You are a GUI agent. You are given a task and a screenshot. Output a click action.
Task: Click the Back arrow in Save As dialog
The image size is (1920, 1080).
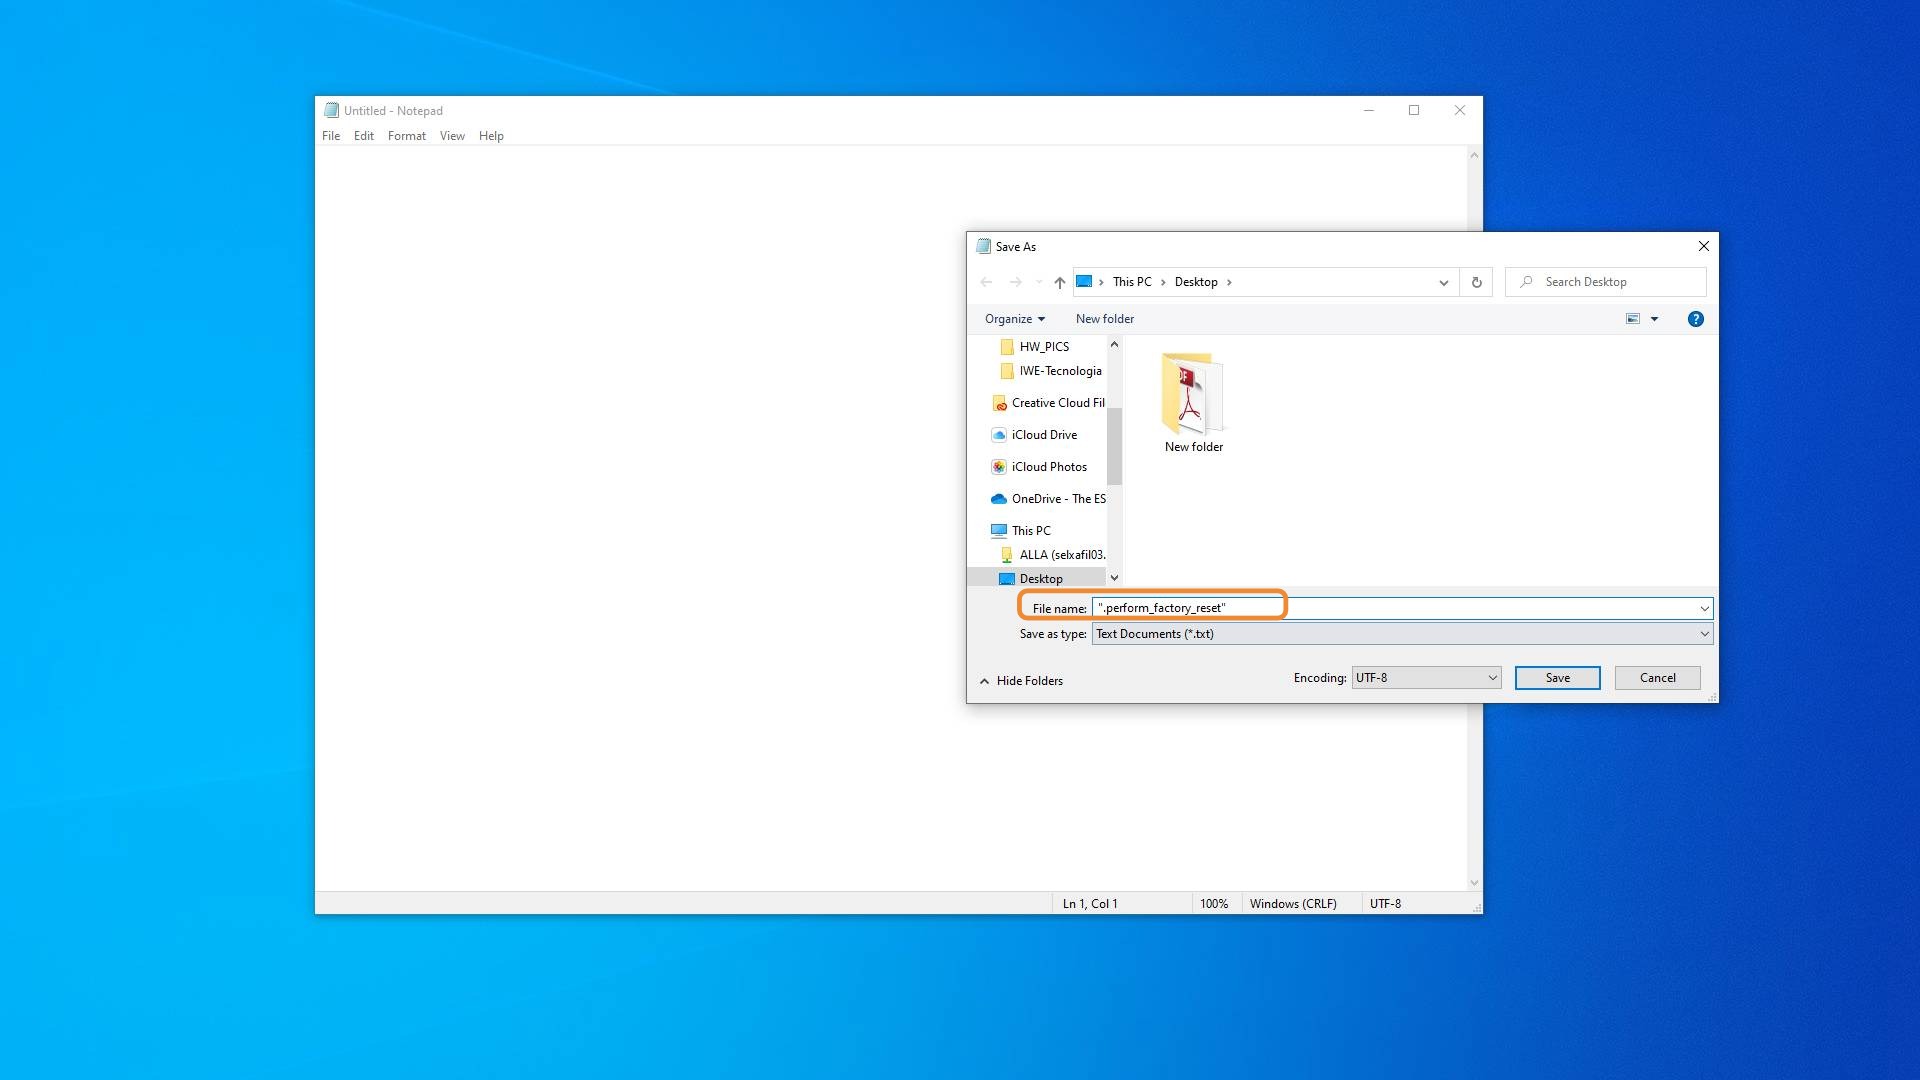click(x=986, y=282)
